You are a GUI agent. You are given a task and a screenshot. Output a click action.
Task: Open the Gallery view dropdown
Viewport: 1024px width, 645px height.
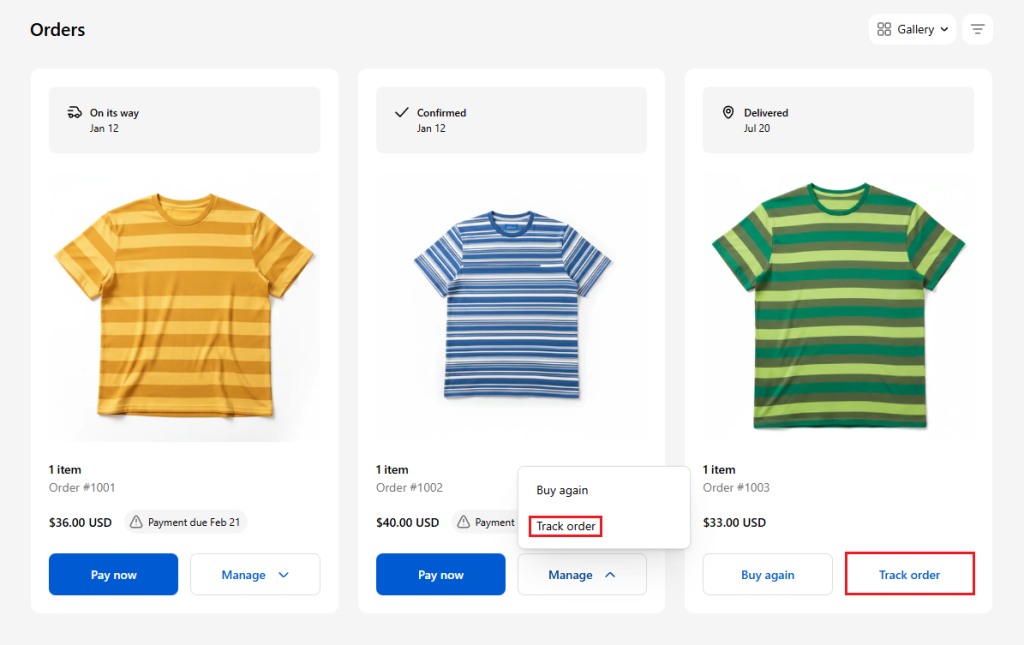(x=913, y=29)
